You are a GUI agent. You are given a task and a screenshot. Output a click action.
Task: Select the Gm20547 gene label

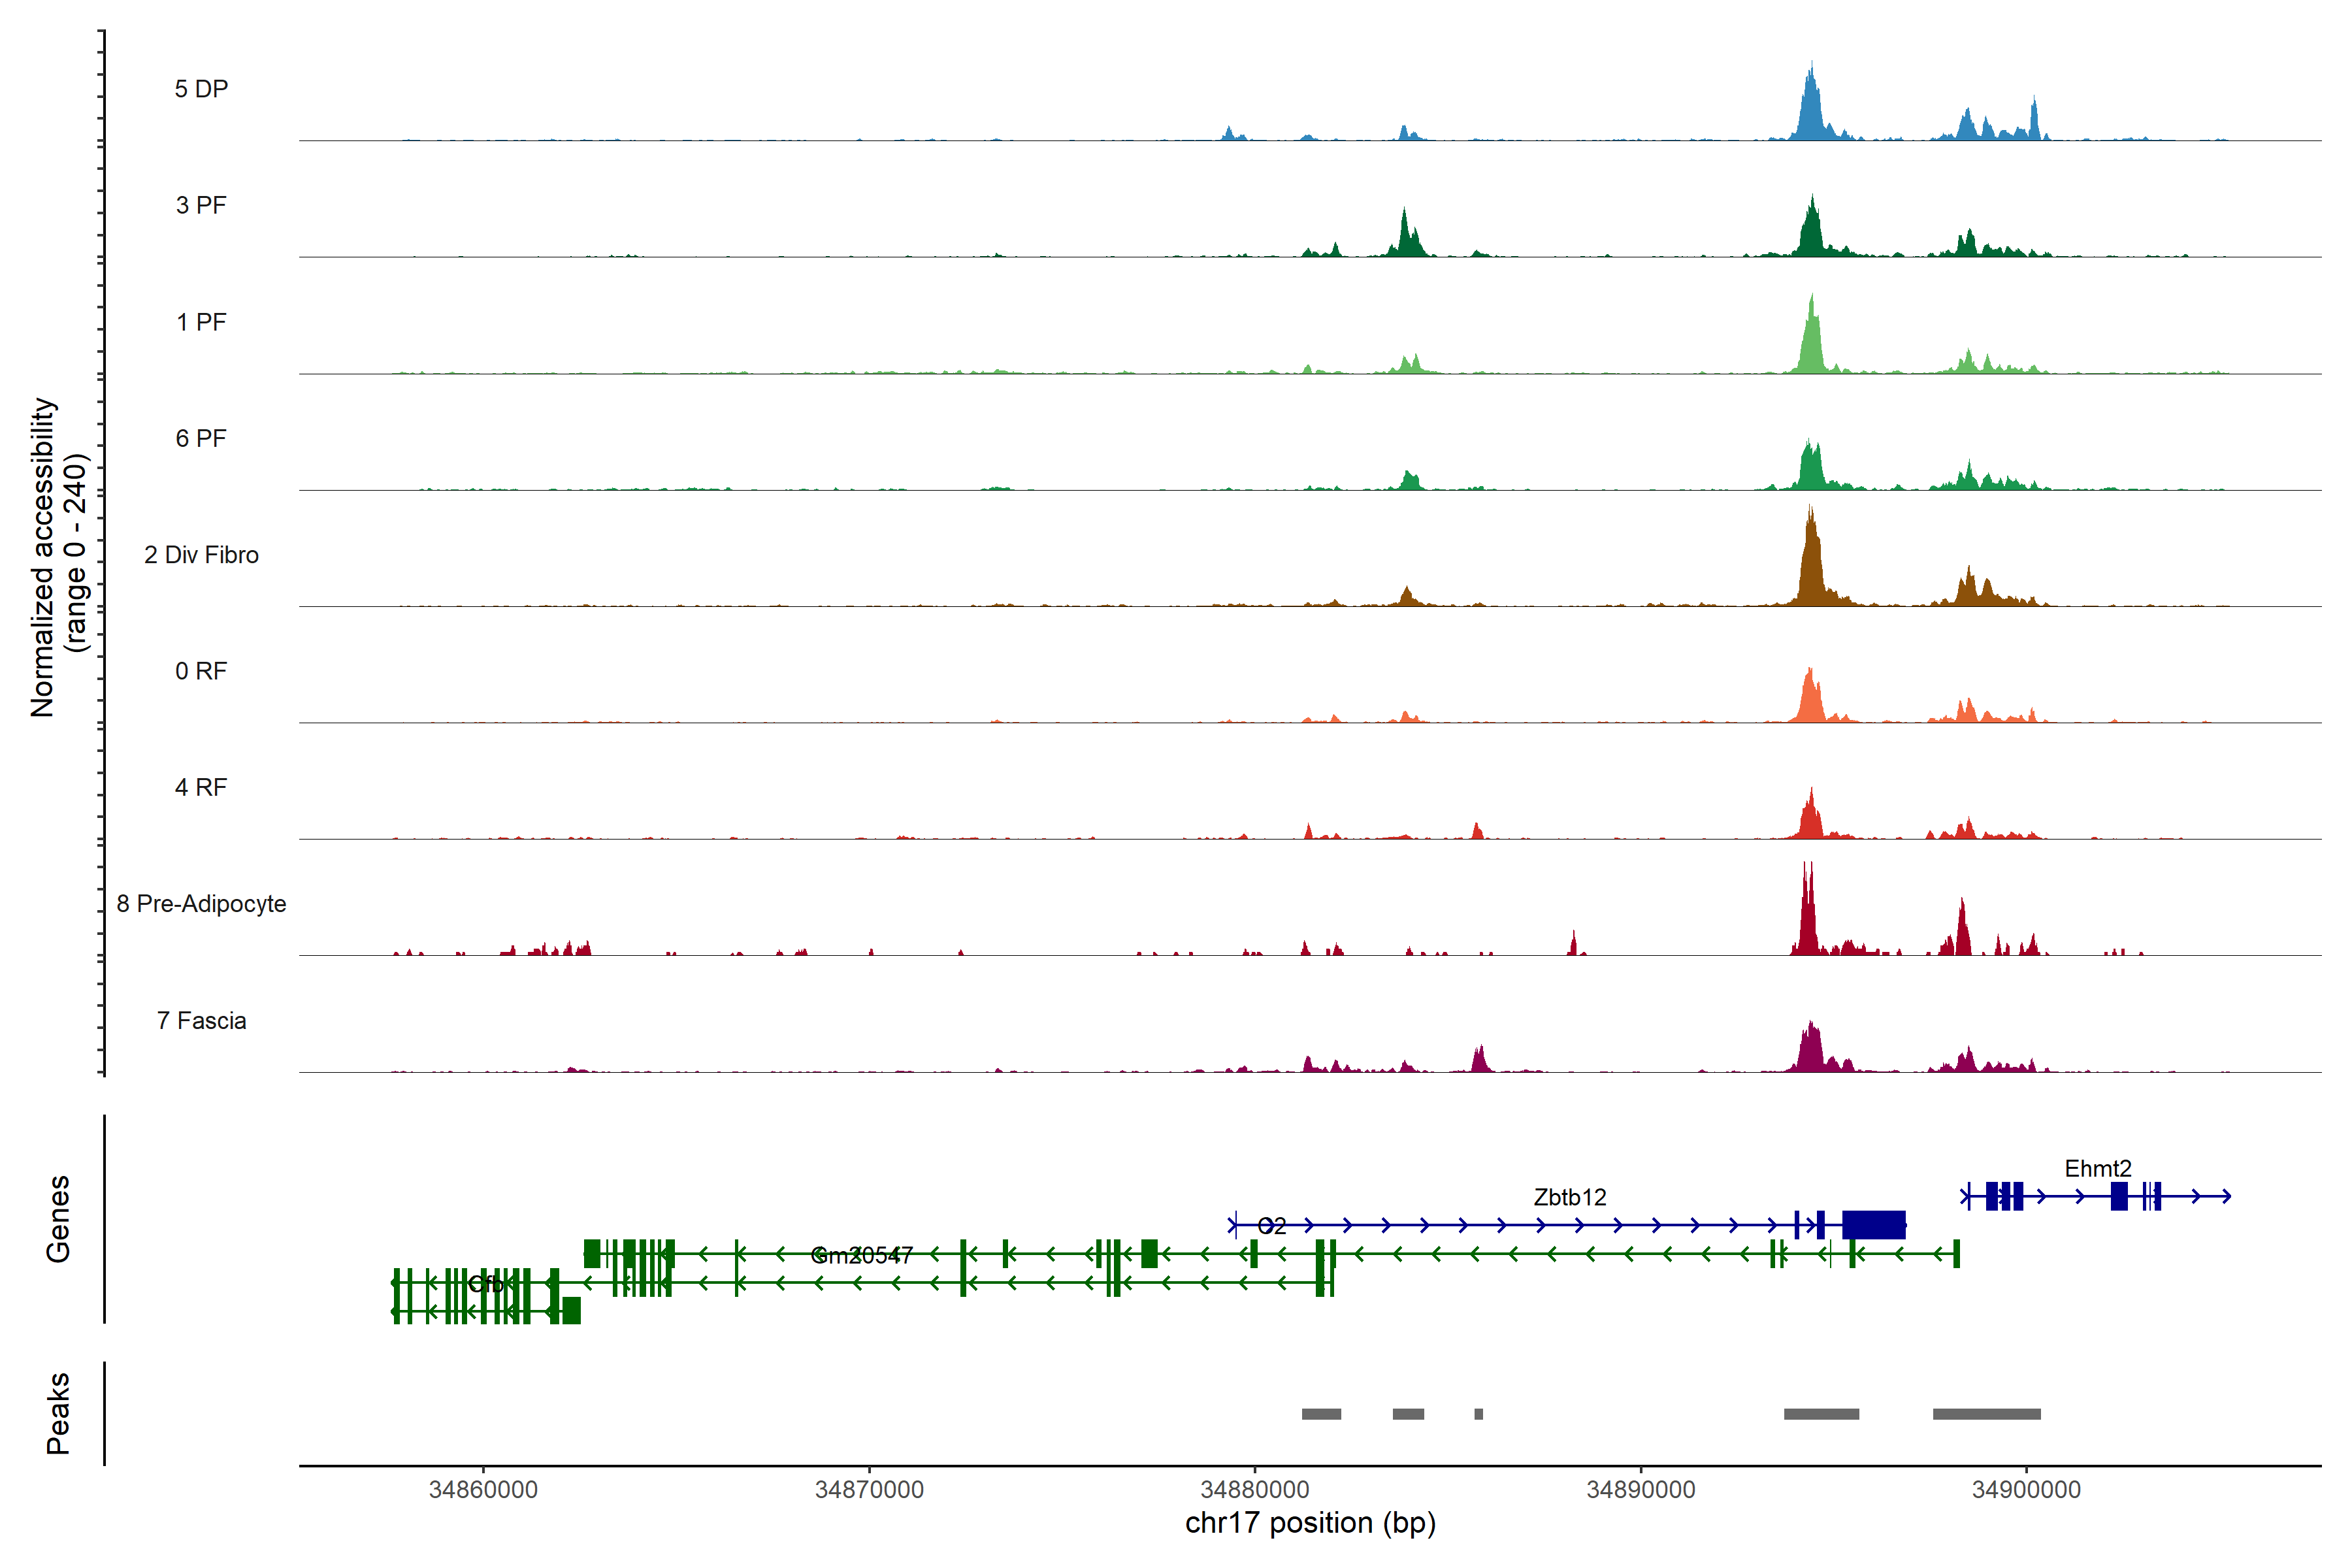[861, 1255]
